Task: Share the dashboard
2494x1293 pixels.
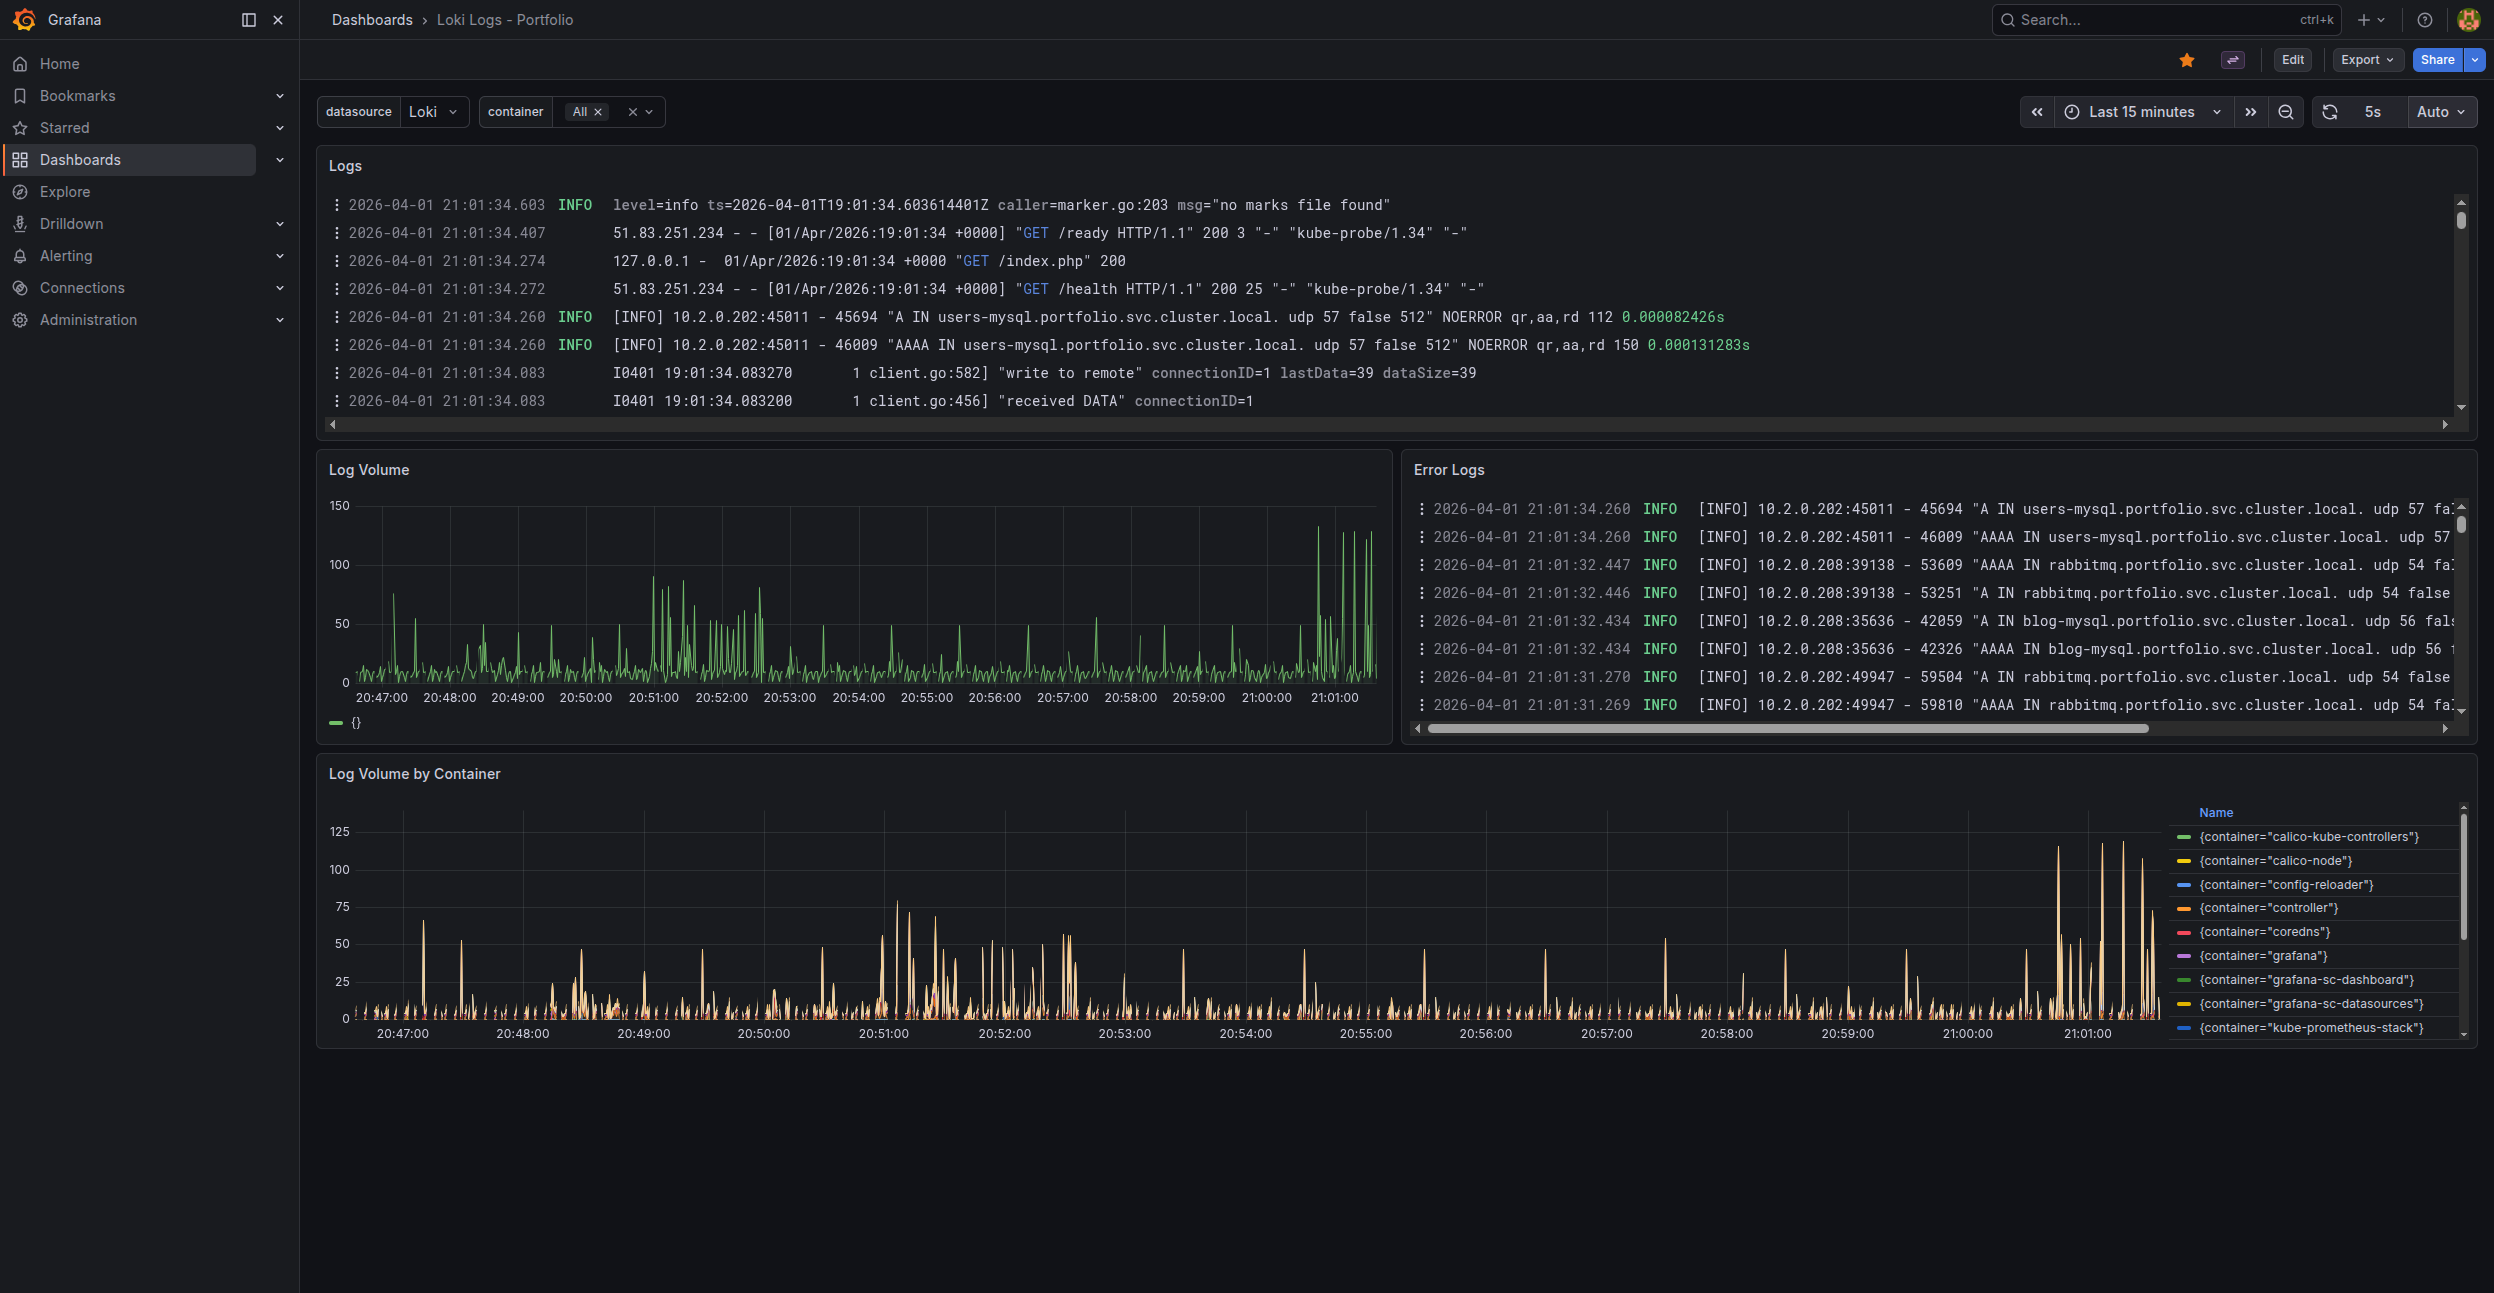Action: point(2437,60)
